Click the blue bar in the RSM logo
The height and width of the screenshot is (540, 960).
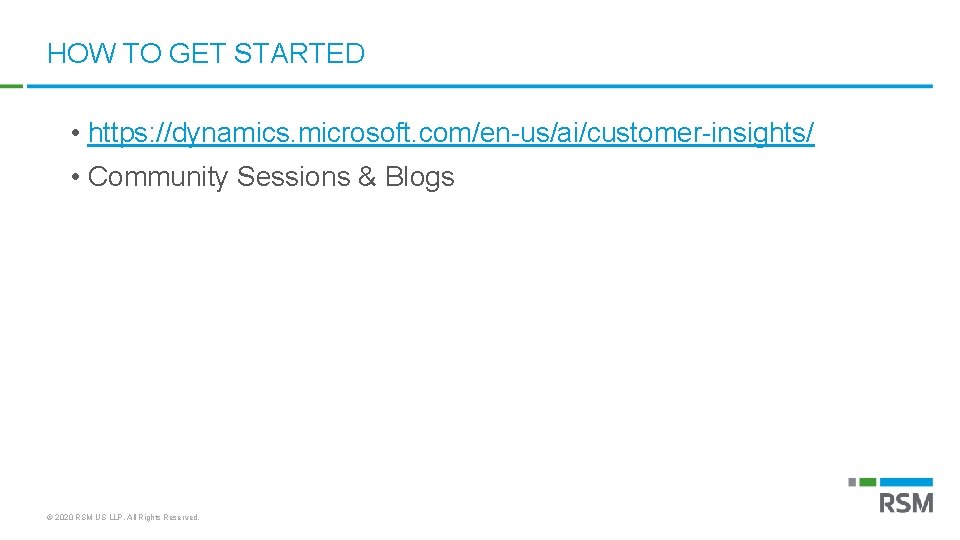click(907, 482)
